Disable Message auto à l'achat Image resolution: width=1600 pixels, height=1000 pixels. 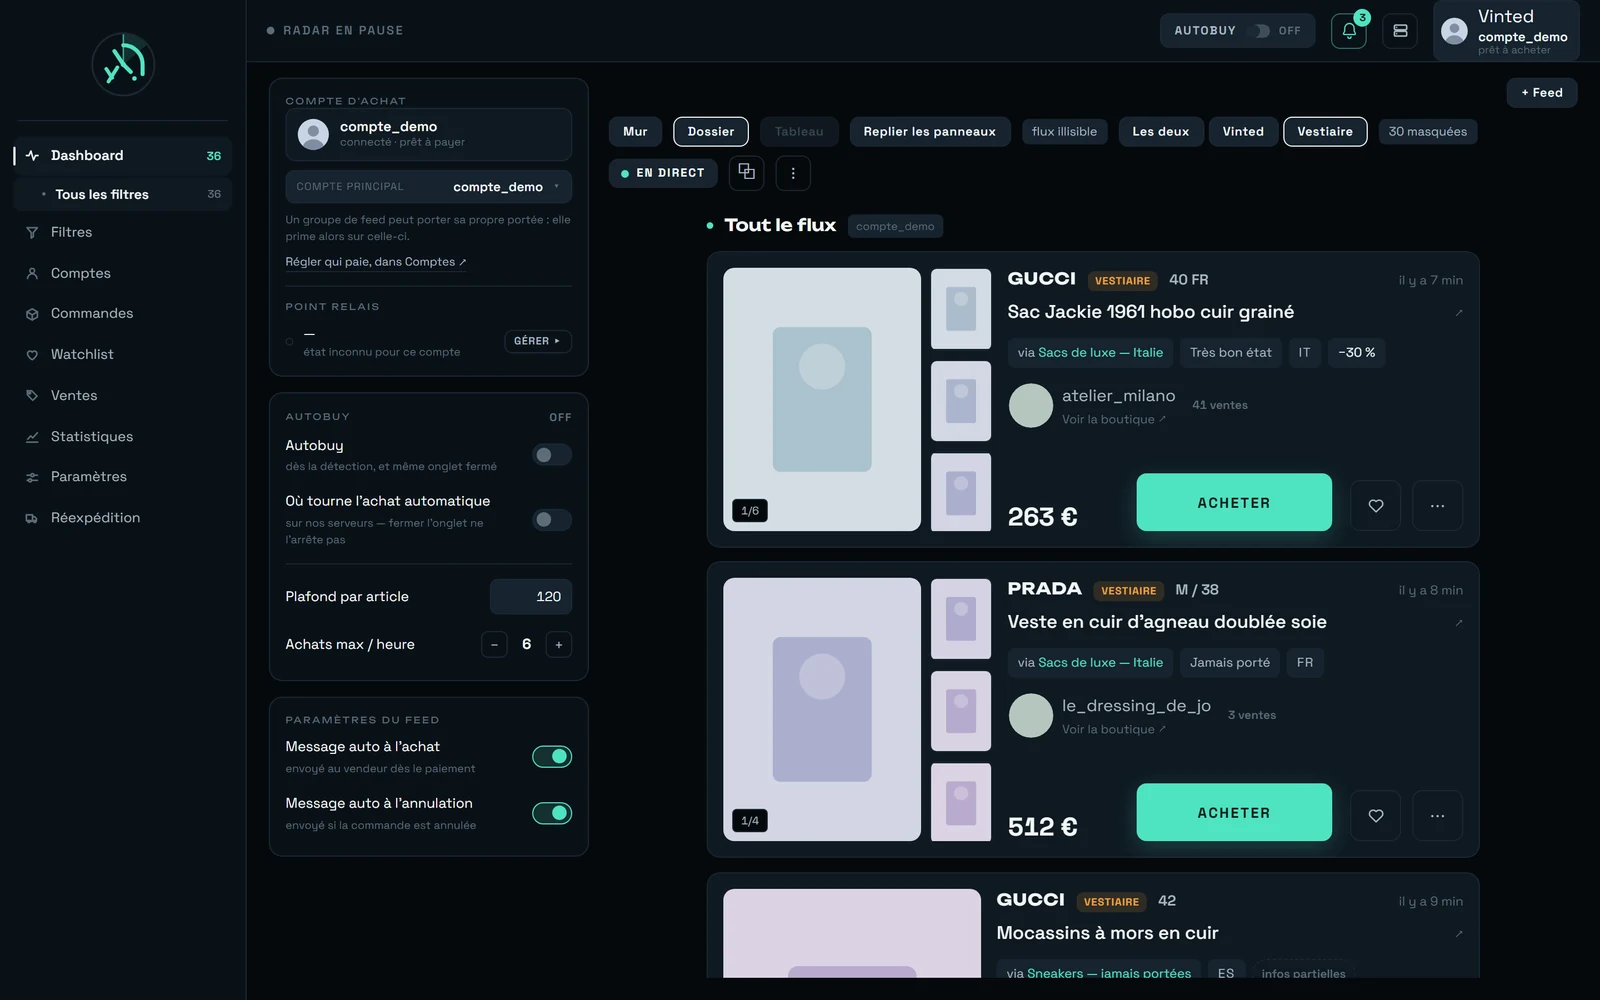point(552,757)
